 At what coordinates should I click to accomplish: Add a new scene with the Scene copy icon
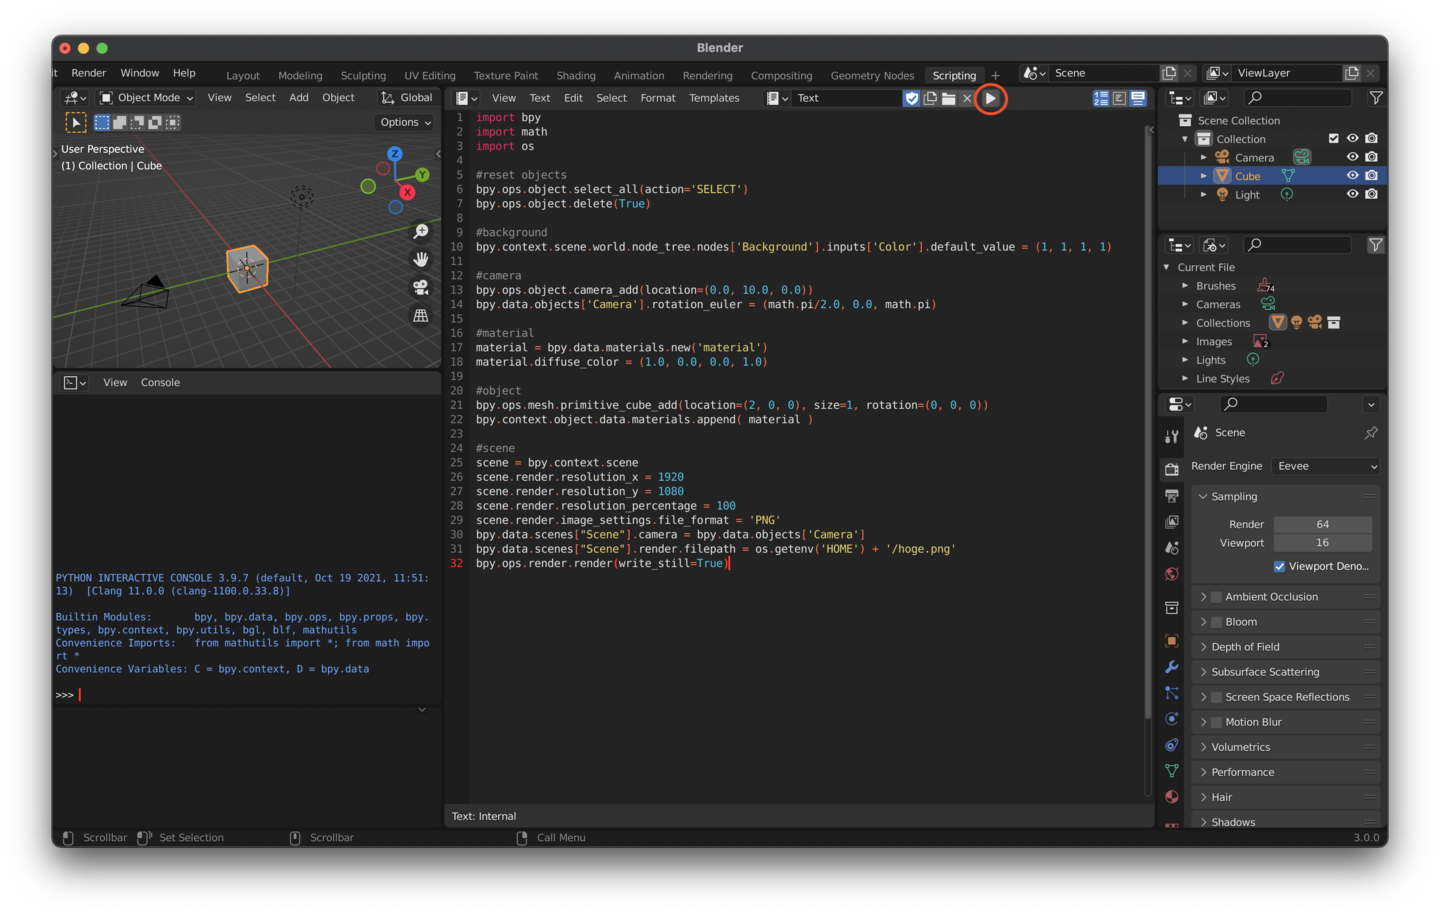point(1169,73)
